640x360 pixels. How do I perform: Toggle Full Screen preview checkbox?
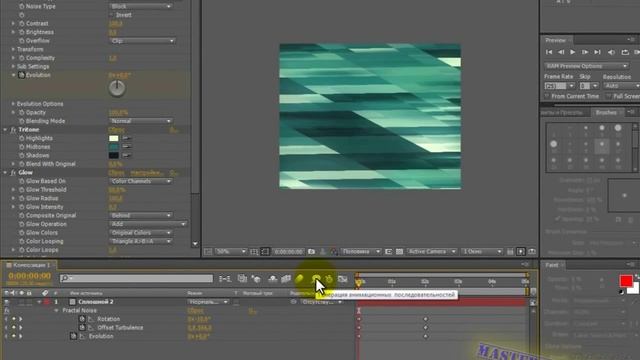pyautogui.click(x=609, y=96)
